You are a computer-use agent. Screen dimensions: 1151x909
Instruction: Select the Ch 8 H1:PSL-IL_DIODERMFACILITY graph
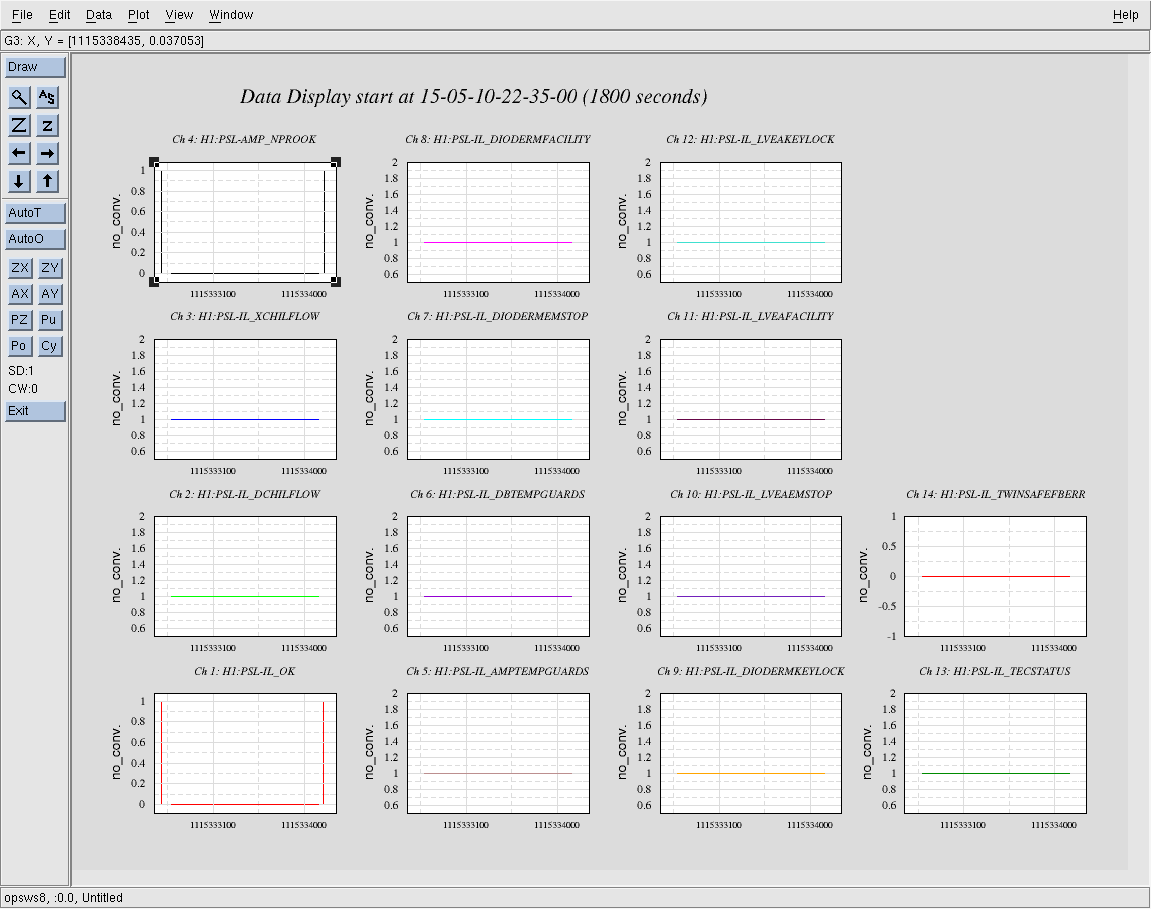point(498,222)
